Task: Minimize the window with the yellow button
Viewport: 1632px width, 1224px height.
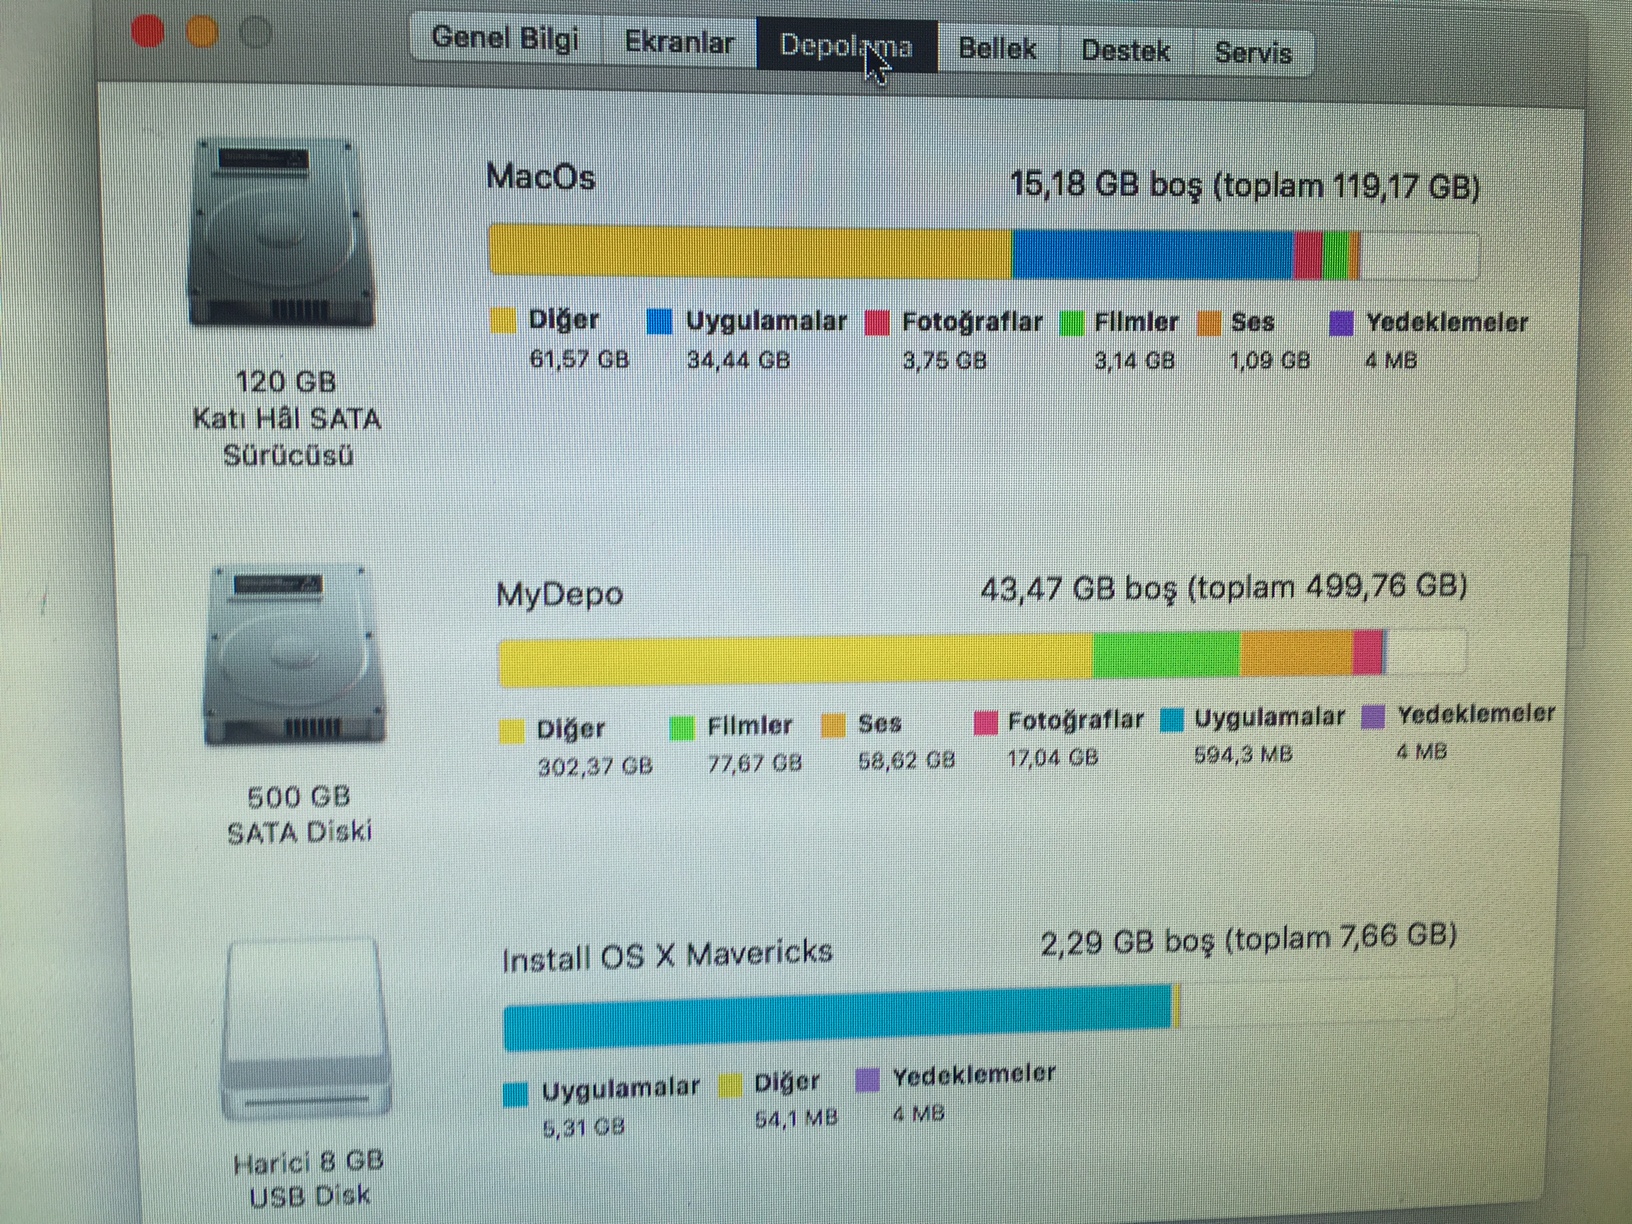Action: click(x=202, y=32)
